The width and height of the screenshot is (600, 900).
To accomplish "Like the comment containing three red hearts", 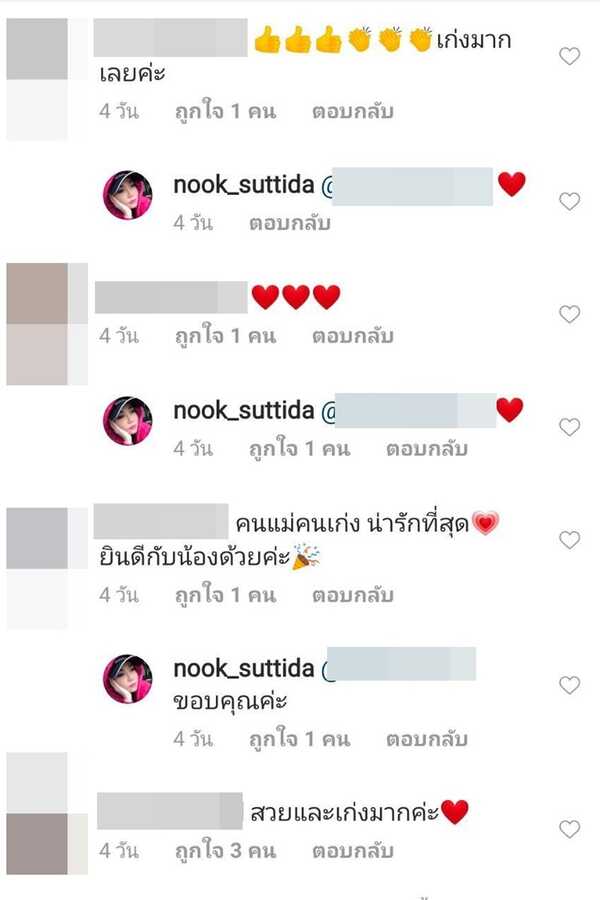I will [x=569, y=314].
